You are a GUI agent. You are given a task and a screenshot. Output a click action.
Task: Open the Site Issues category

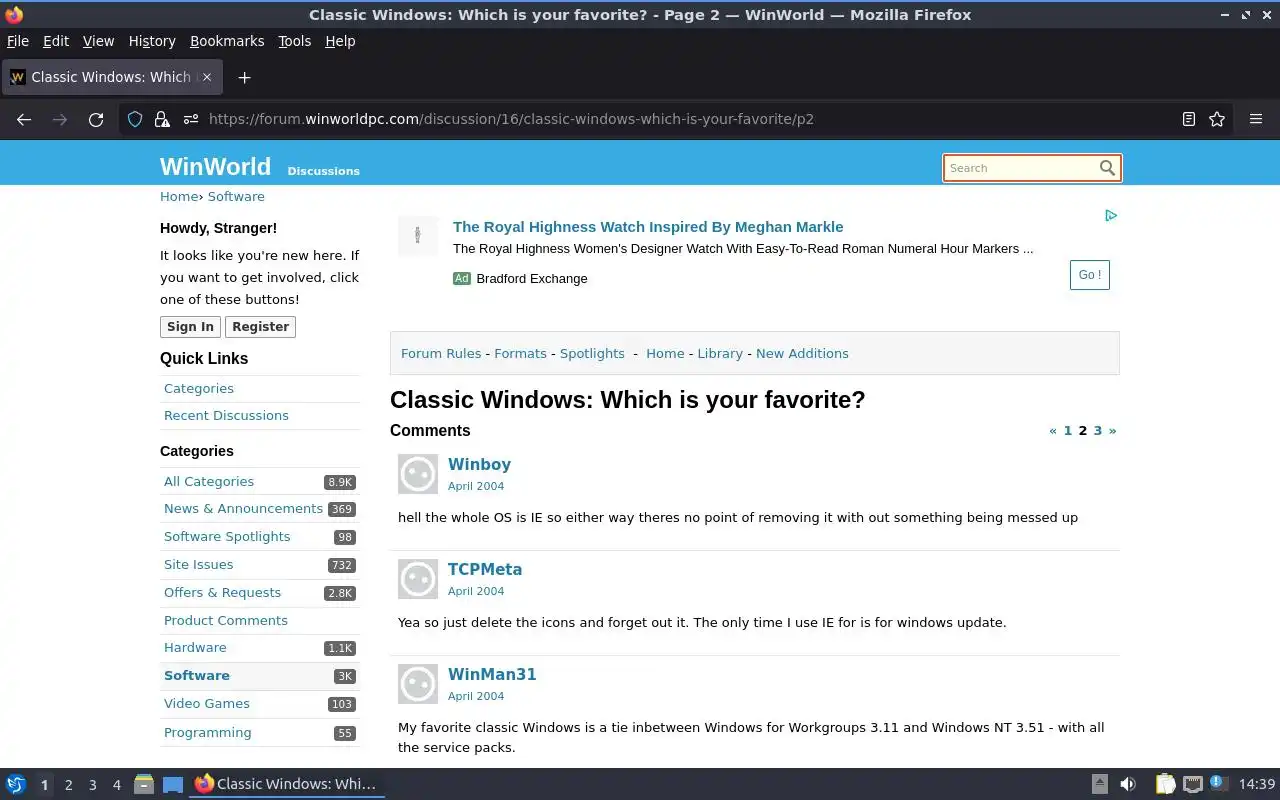tap(198, 565)
